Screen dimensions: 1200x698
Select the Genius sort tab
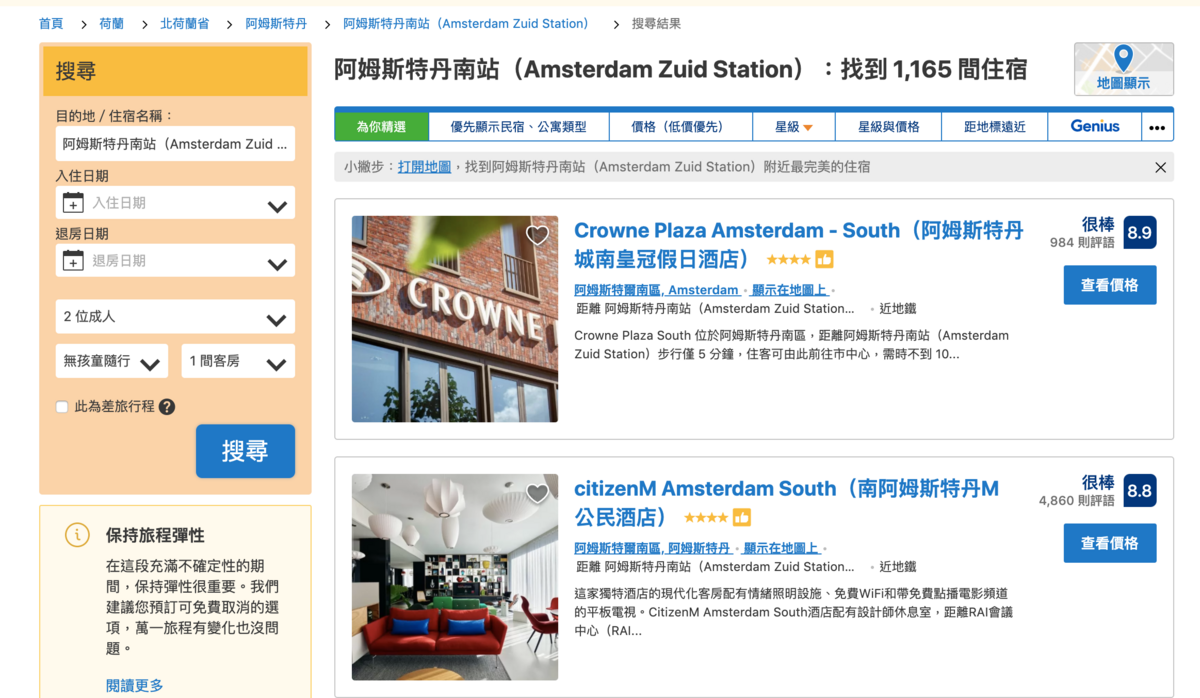pos(1094,127)
